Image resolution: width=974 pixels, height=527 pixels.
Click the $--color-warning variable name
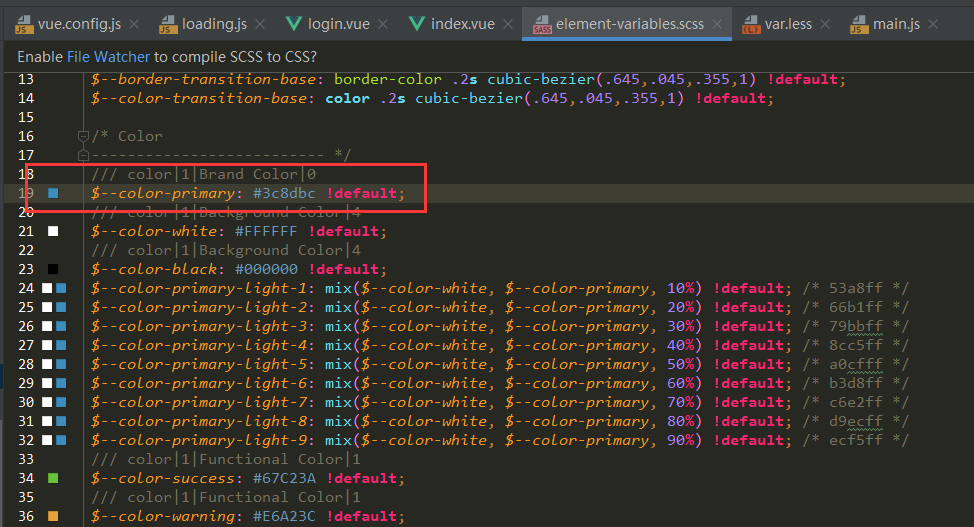pyautogui.click(x=163, y=516)
